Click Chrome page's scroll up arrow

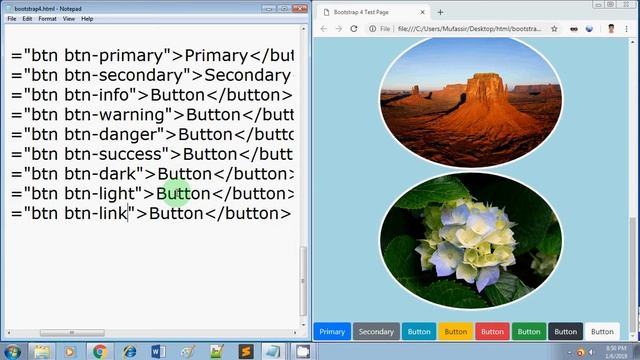pyautogui.click(x=633, y=42)
